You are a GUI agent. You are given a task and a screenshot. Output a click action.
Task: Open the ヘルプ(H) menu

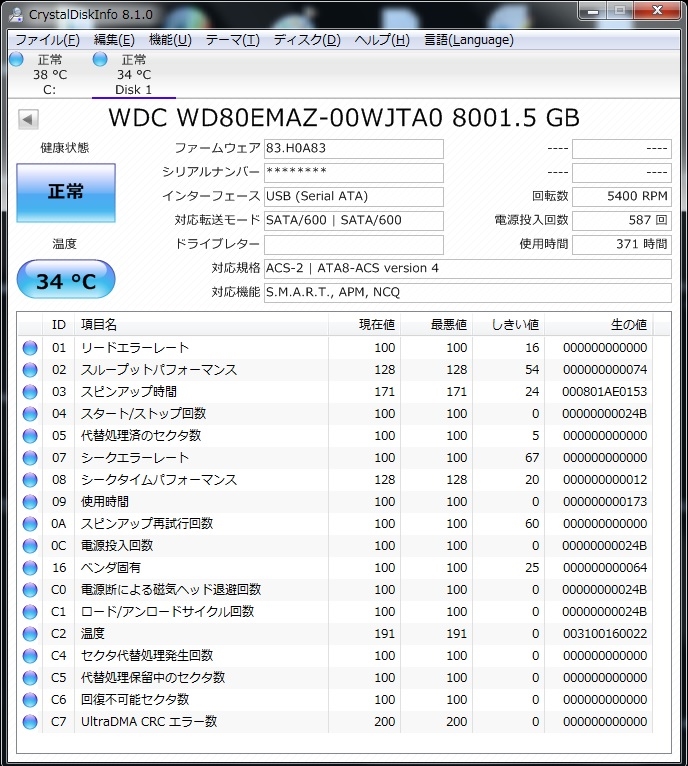click(382, 40)
